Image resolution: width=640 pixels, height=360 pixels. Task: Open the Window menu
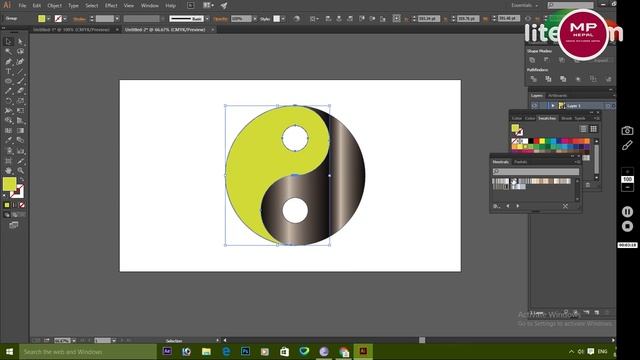click(x=149, y=6)
